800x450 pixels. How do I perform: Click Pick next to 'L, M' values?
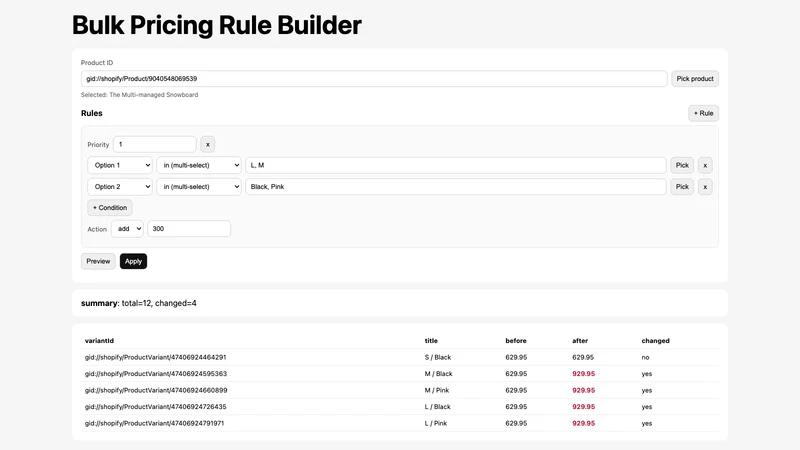pyautogui.click(x=682, y=165)
